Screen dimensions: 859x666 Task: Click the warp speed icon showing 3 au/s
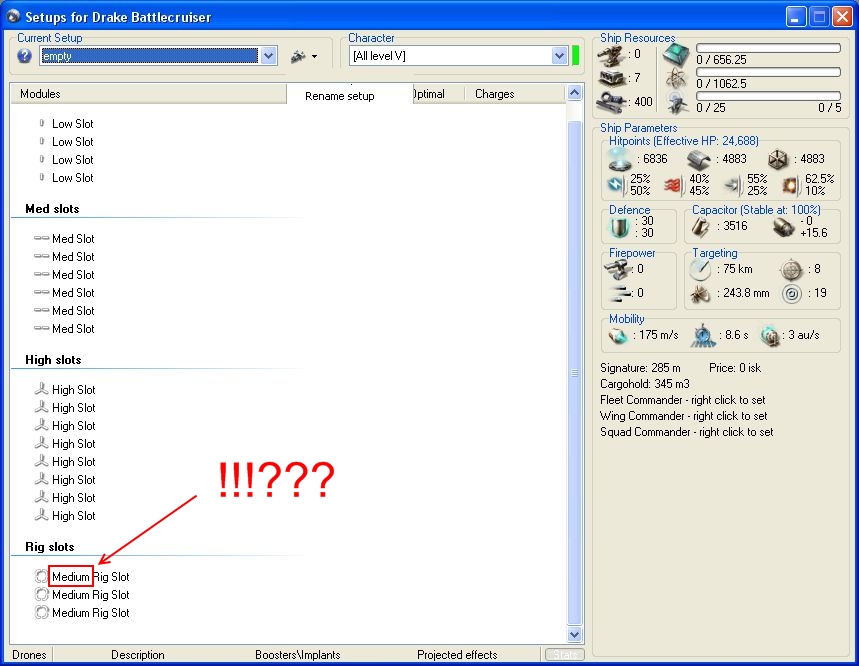coord(770,335)
